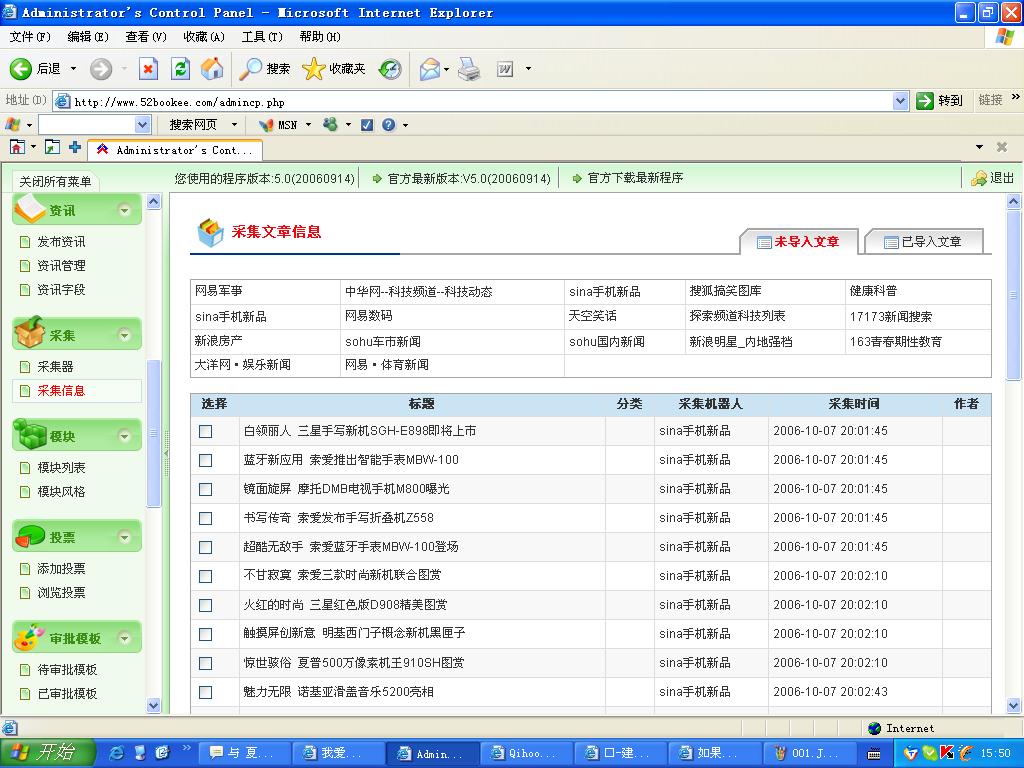Click the Mail envelope toolbar icon
This screenshot has height=768, width=1024.
pos(430,69)
